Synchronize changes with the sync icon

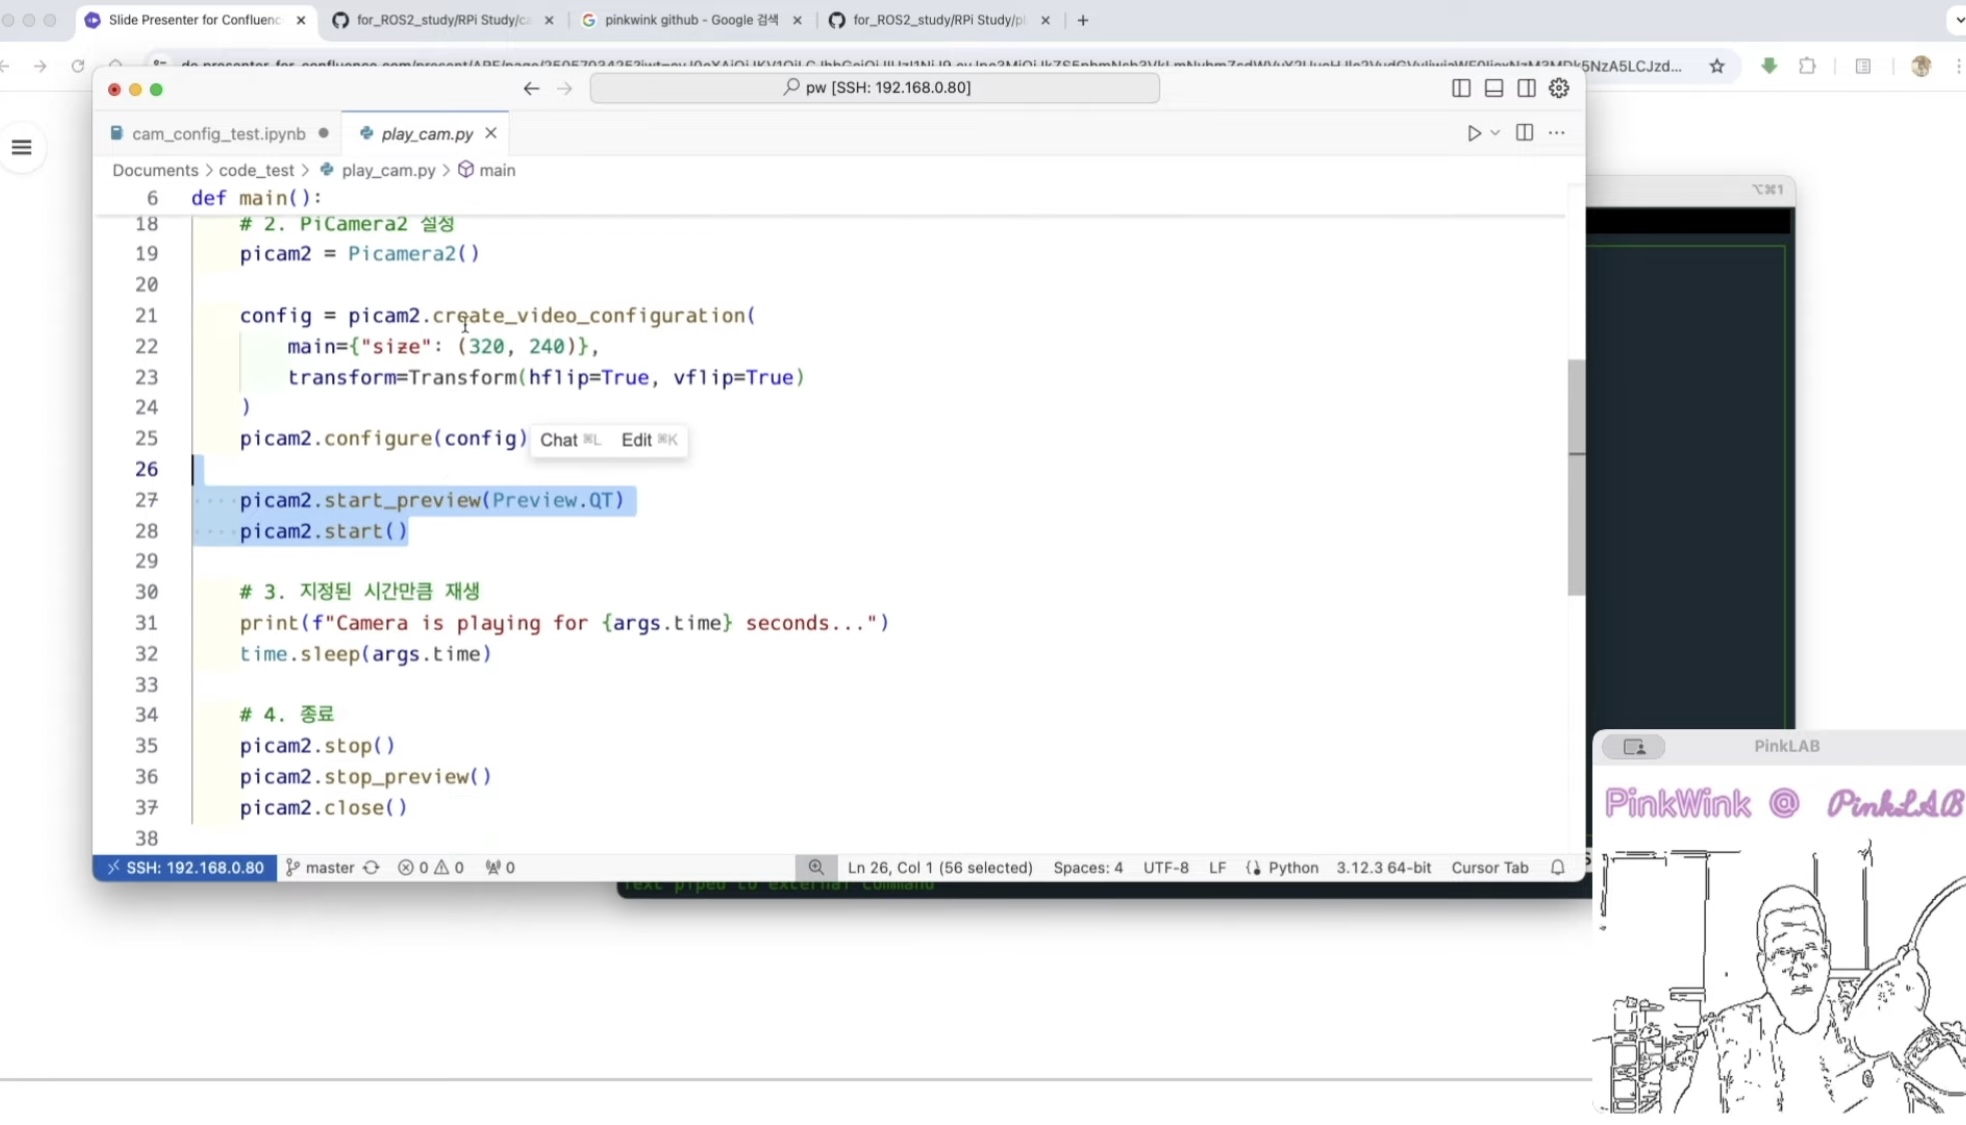[x=371, y=867]
